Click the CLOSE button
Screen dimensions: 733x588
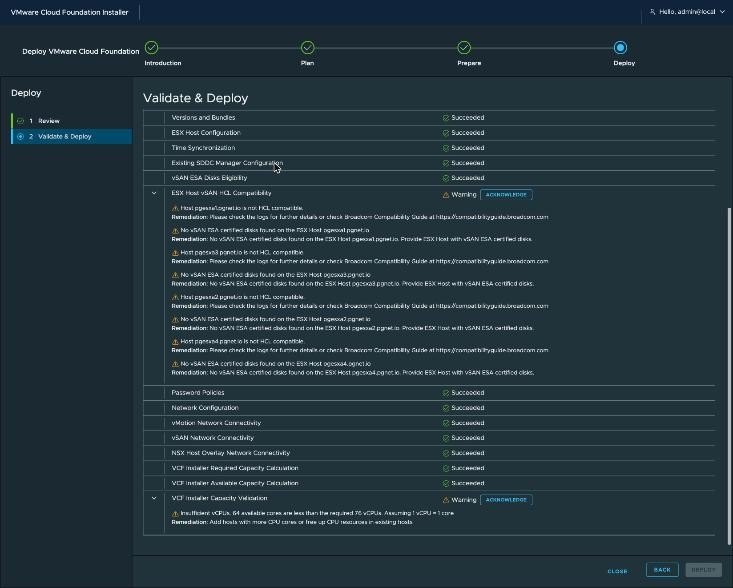point(617,571)
